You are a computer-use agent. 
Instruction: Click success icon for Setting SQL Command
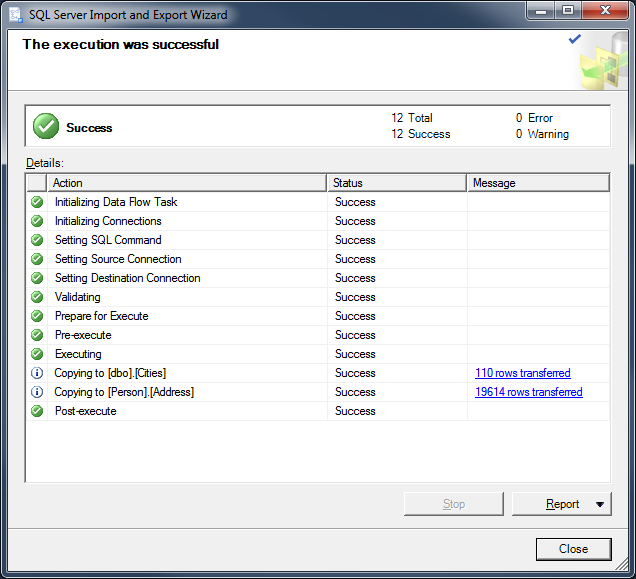pos(37,240)
